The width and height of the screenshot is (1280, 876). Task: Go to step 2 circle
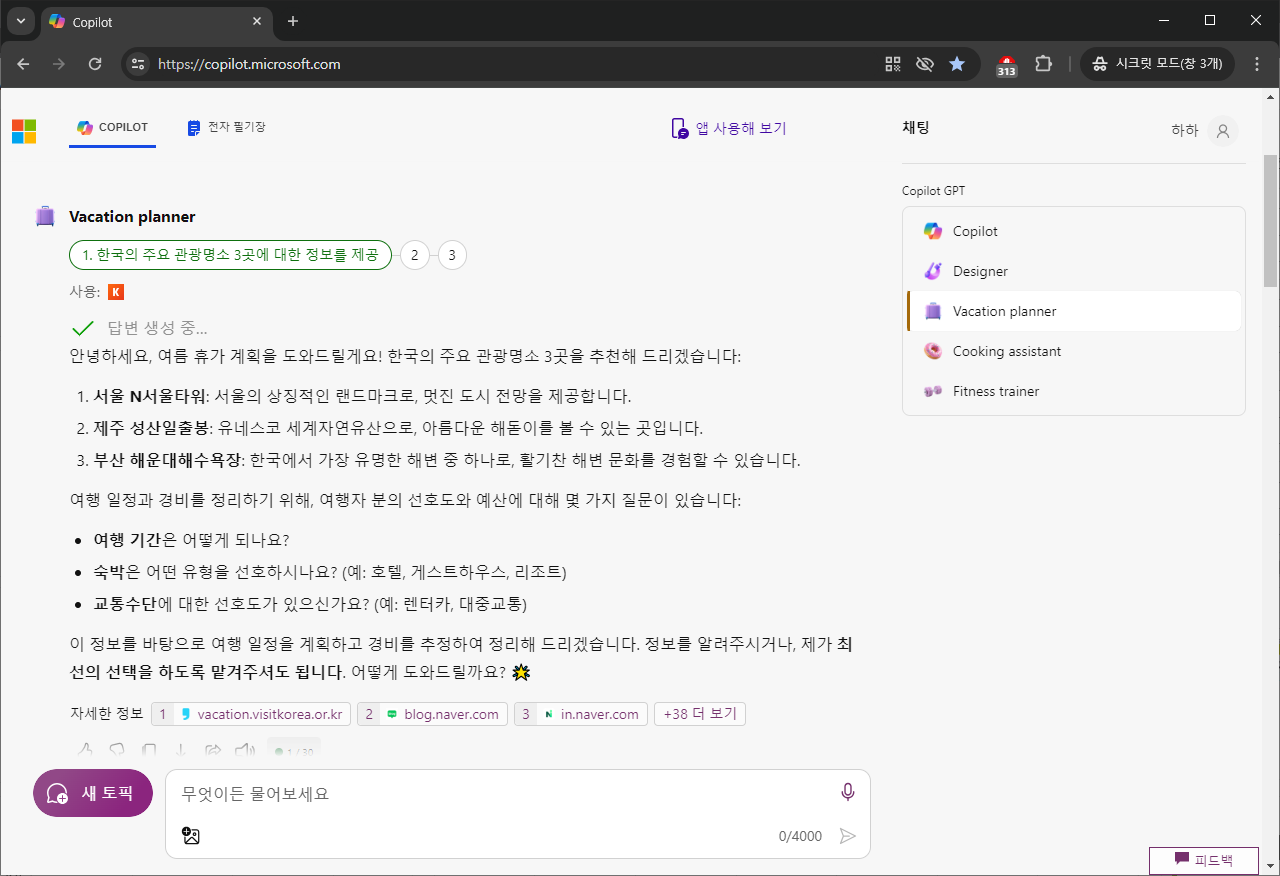pyautogui.click(x=414, y=255)
